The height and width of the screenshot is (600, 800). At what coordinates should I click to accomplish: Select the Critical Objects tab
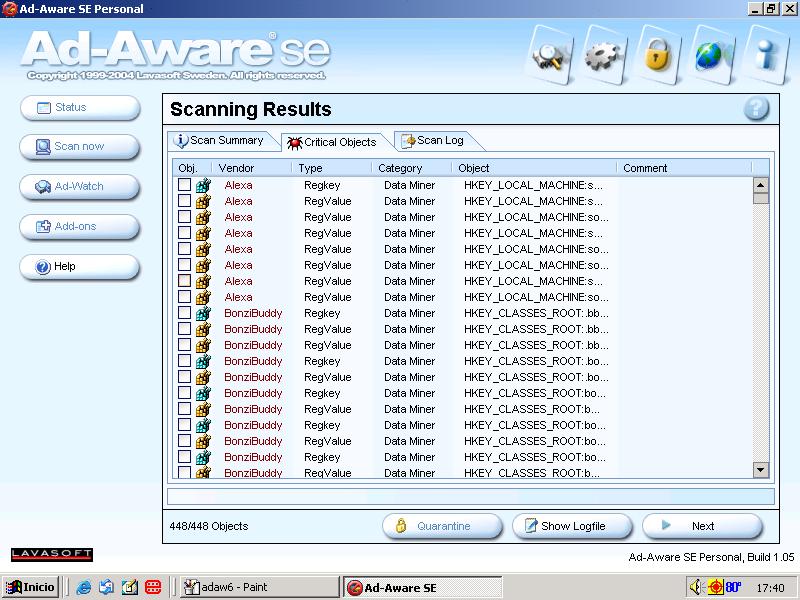click(x=335, y=142)
